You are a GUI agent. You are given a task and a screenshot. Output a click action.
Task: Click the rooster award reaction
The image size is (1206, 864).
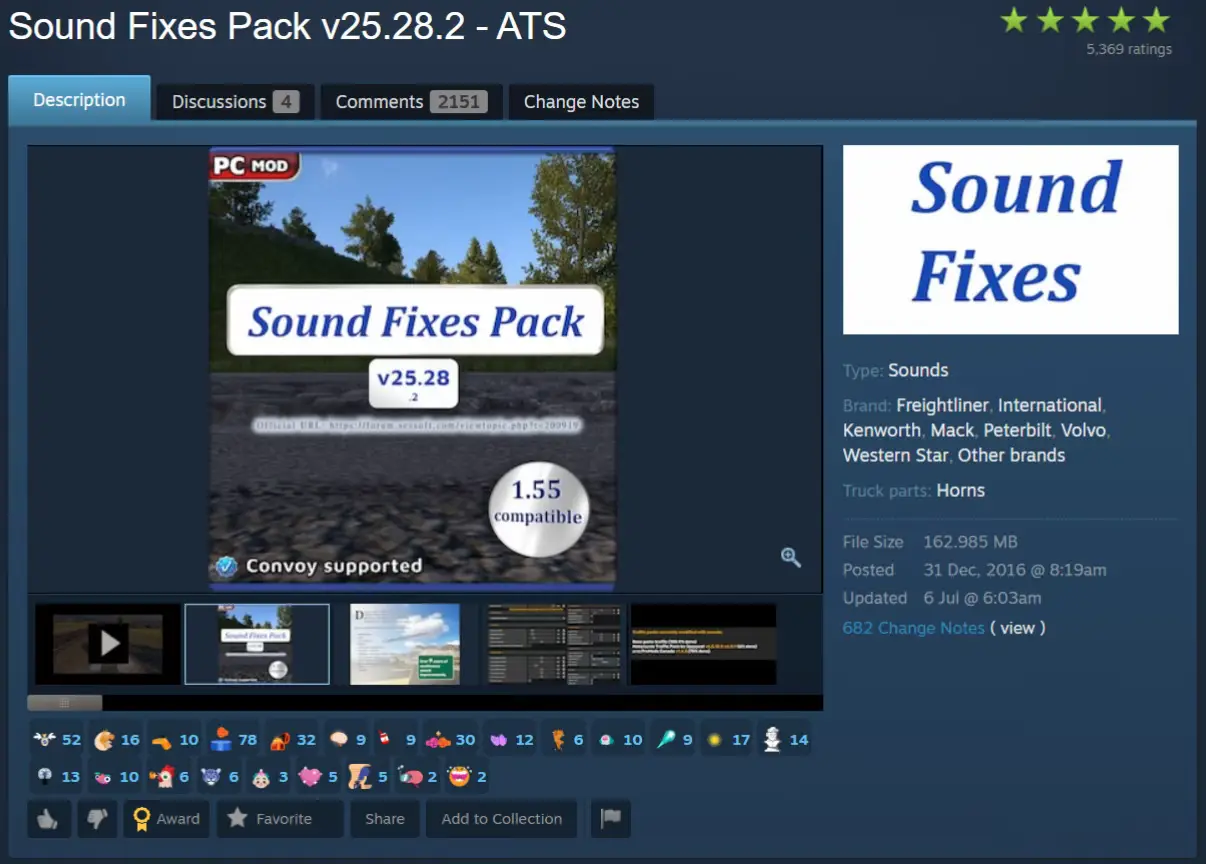pos(169,776)
